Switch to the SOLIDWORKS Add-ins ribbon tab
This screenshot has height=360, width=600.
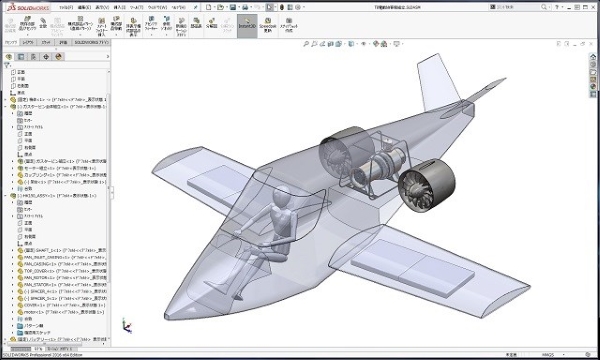coord(91,42)
